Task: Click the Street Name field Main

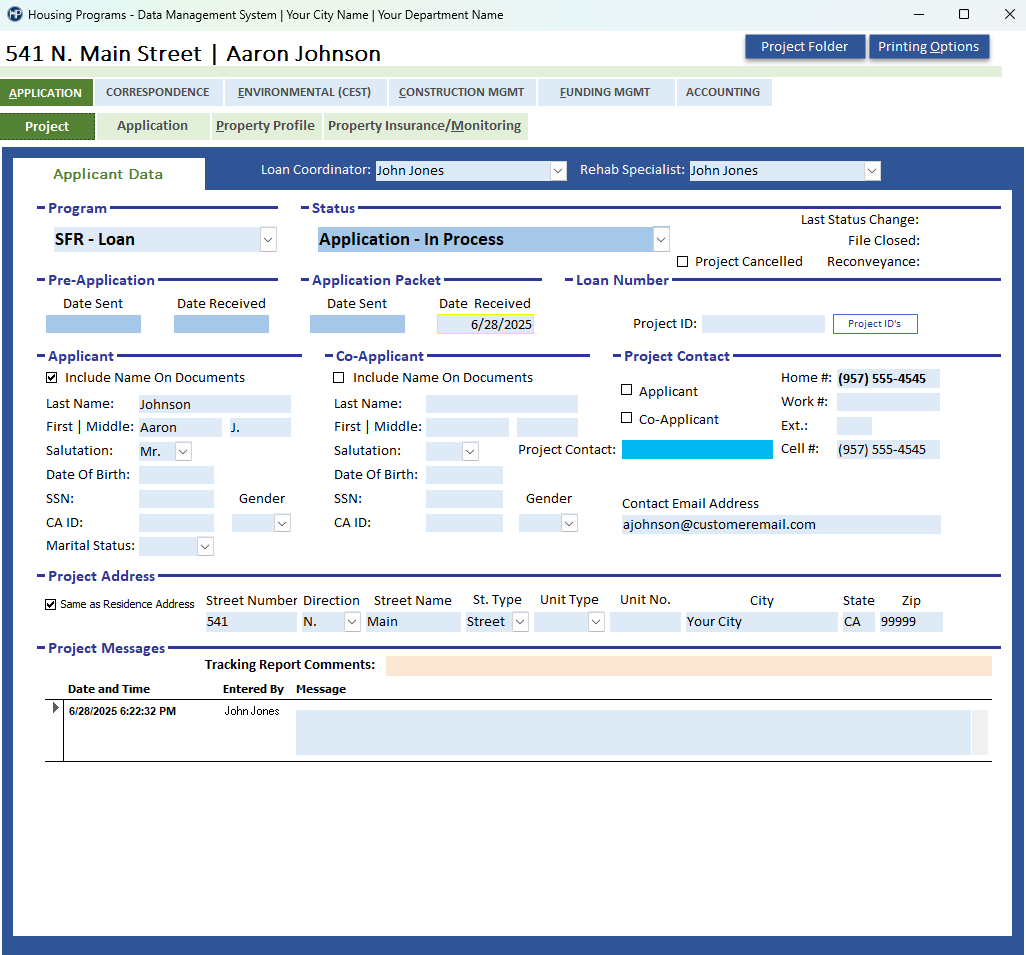Action: click(x=414, y=622)
